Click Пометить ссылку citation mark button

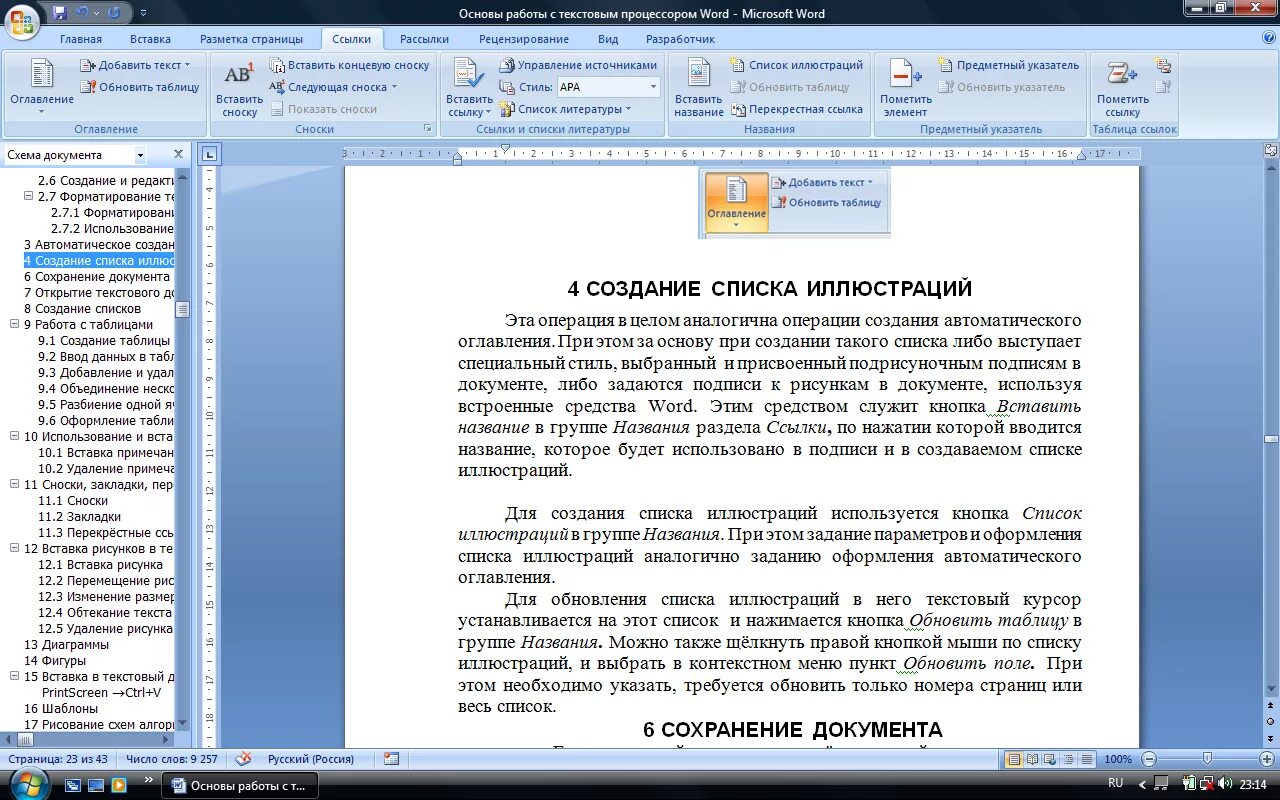click(1122, 89)
